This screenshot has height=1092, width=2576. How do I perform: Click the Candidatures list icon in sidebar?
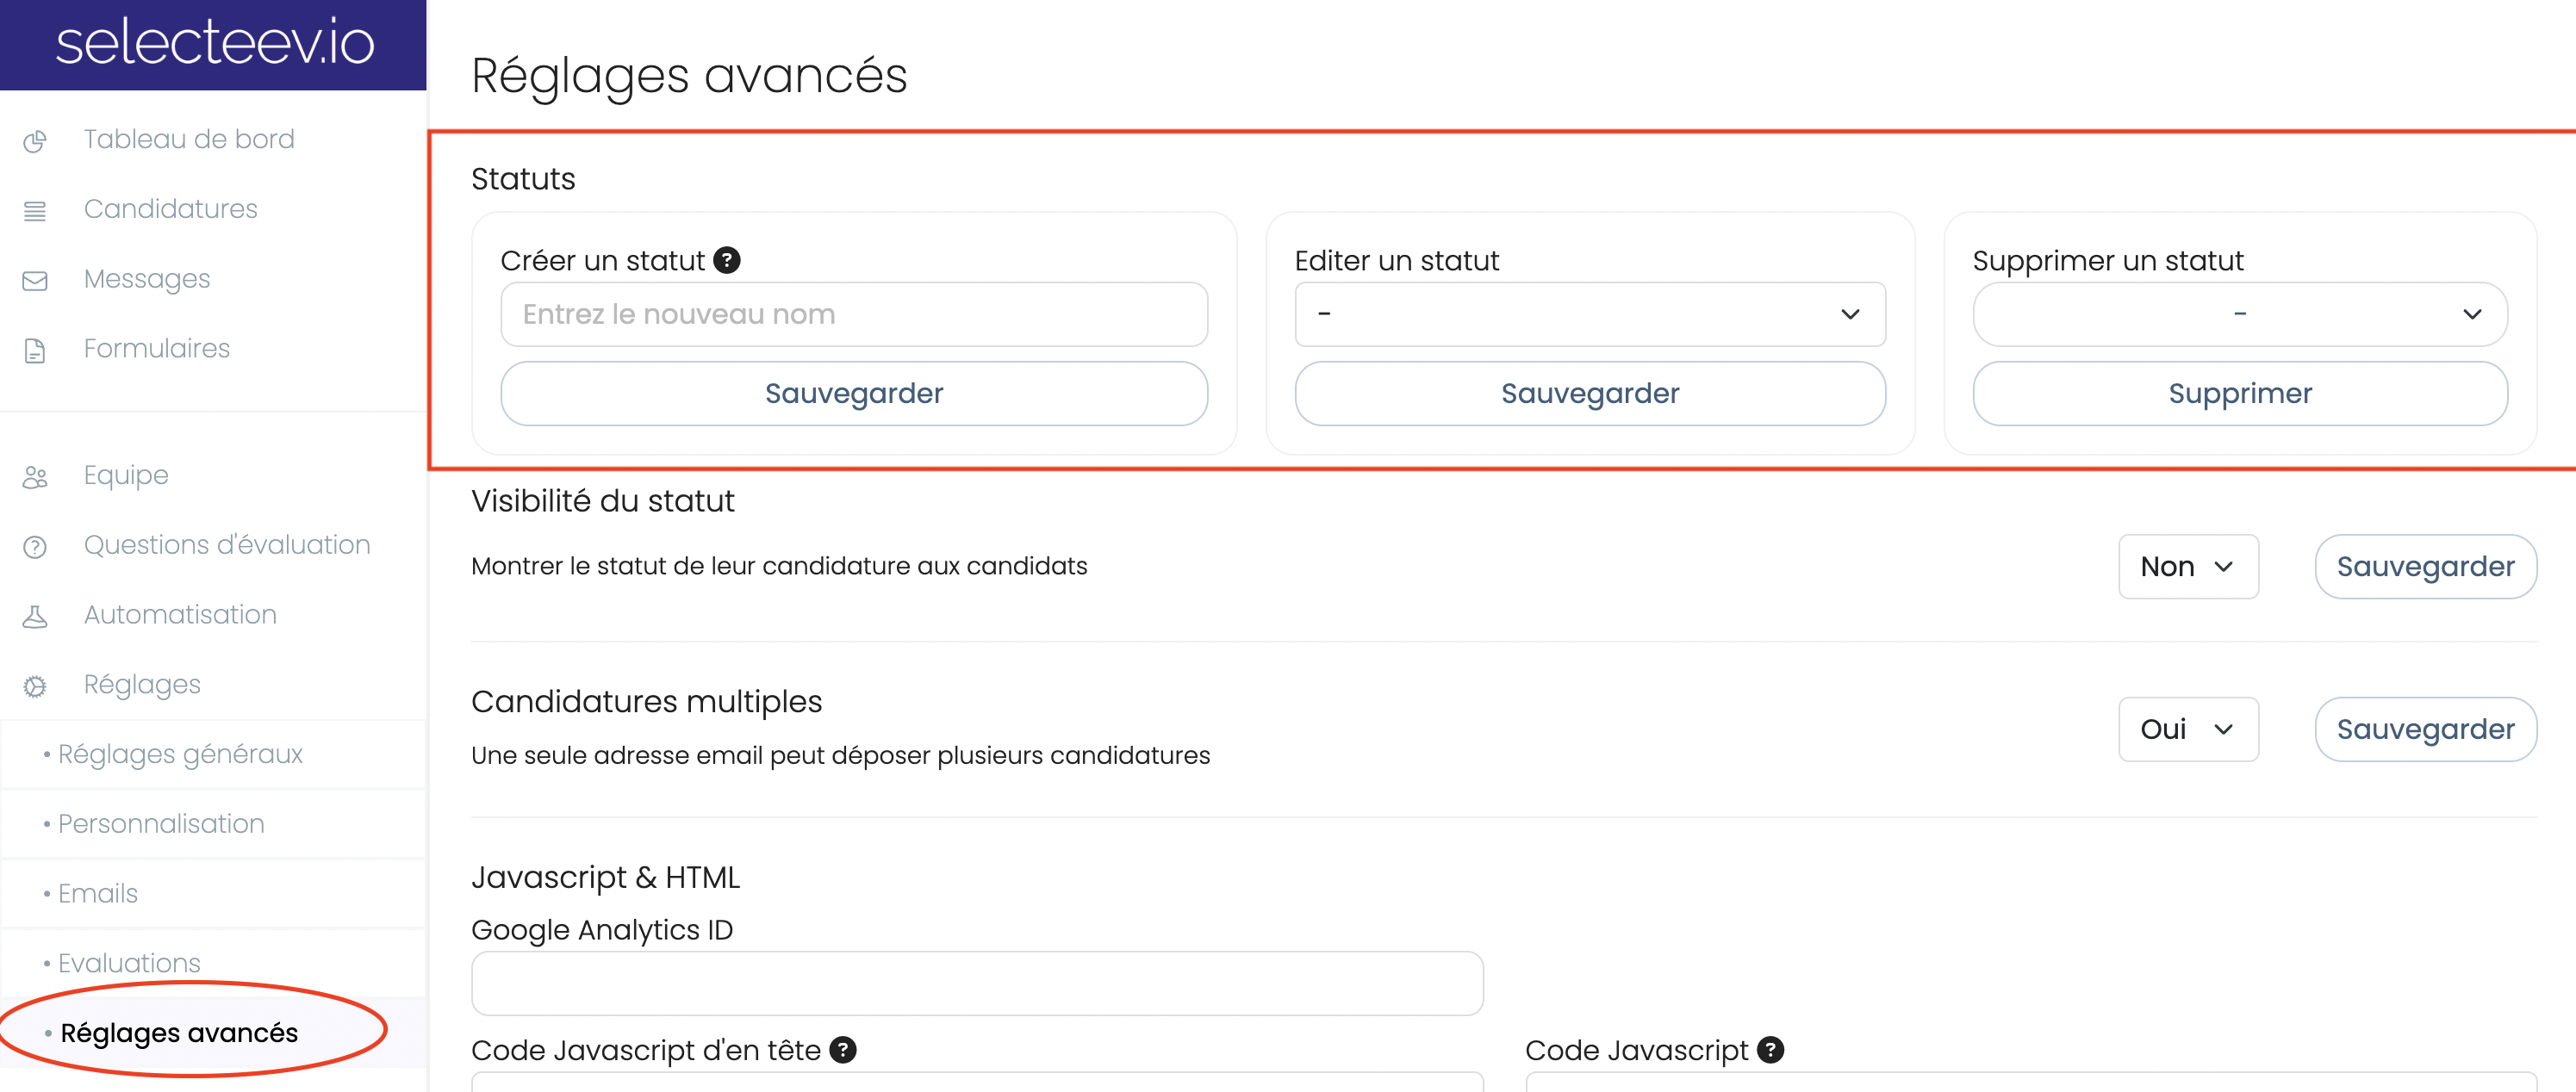35,211
